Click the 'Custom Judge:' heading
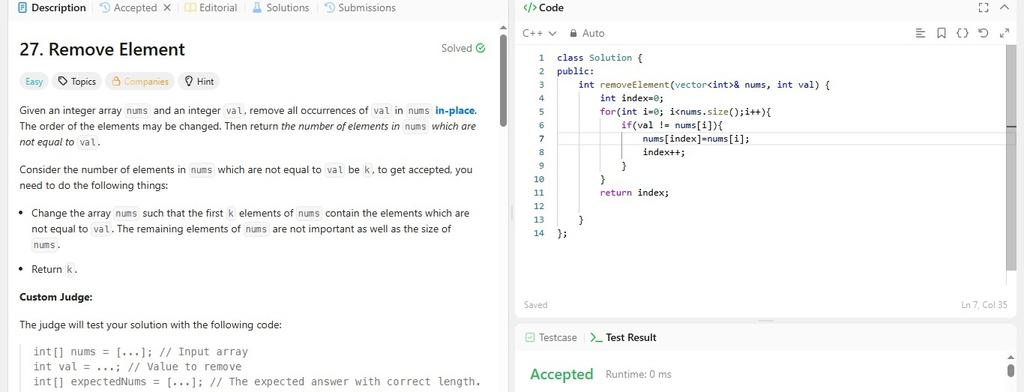The height and width of the screenshot is (392, 1024). click(56, 297)
